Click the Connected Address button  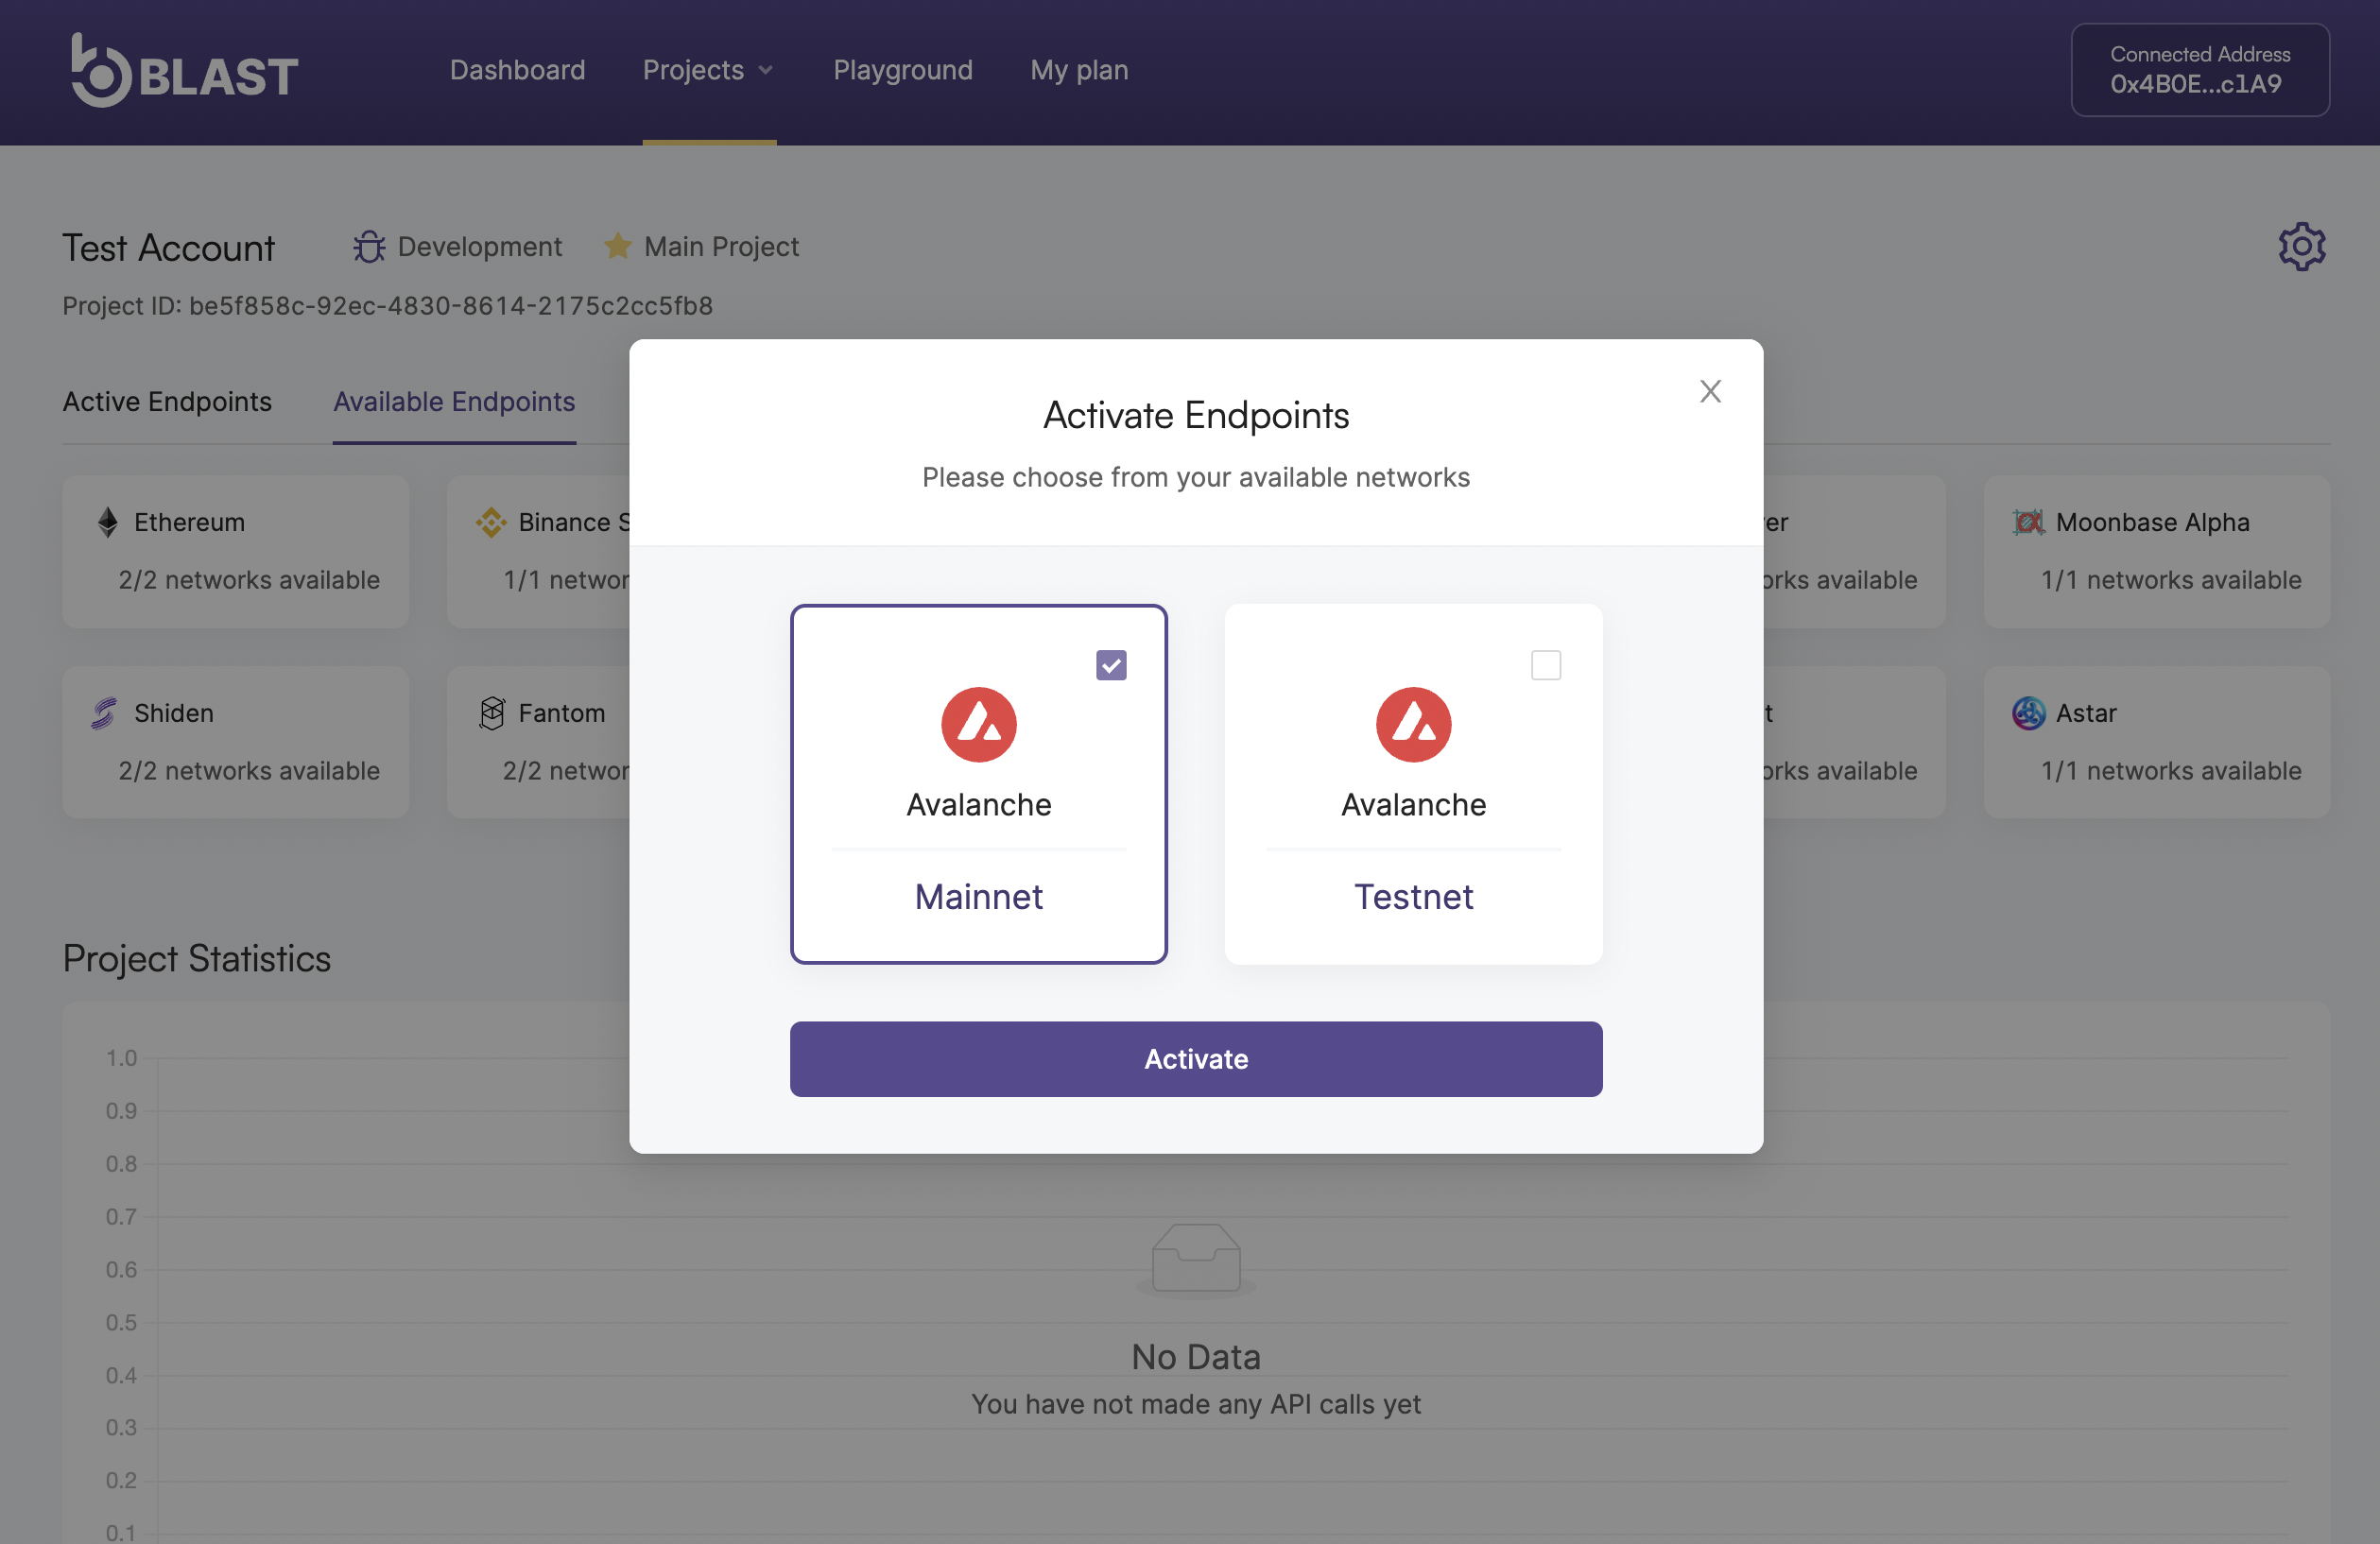tap(2200, 70)
